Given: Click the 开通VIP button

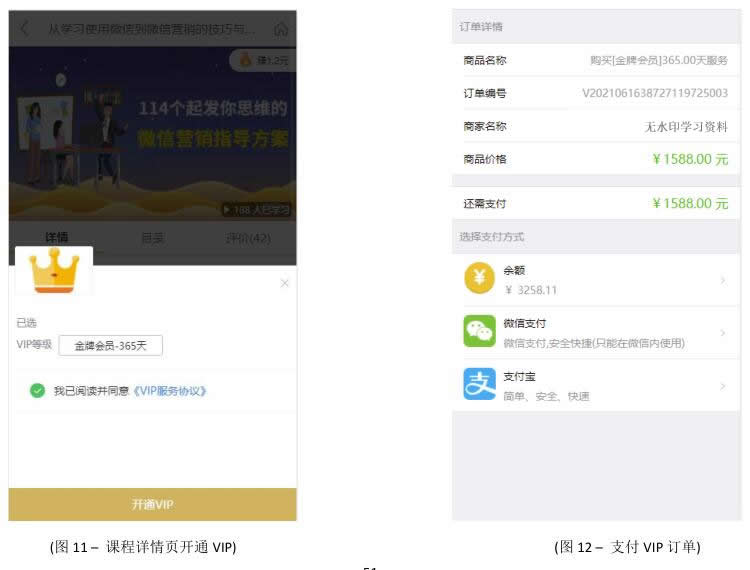Looking at the screenshot, I should pos(153,504).
